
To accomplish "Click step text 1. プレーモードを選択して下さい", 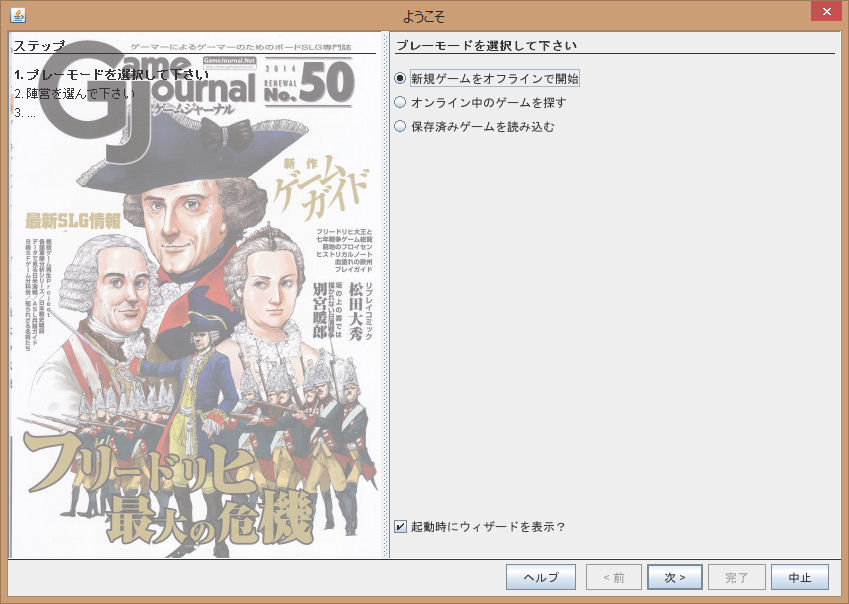I will point(112,74).
